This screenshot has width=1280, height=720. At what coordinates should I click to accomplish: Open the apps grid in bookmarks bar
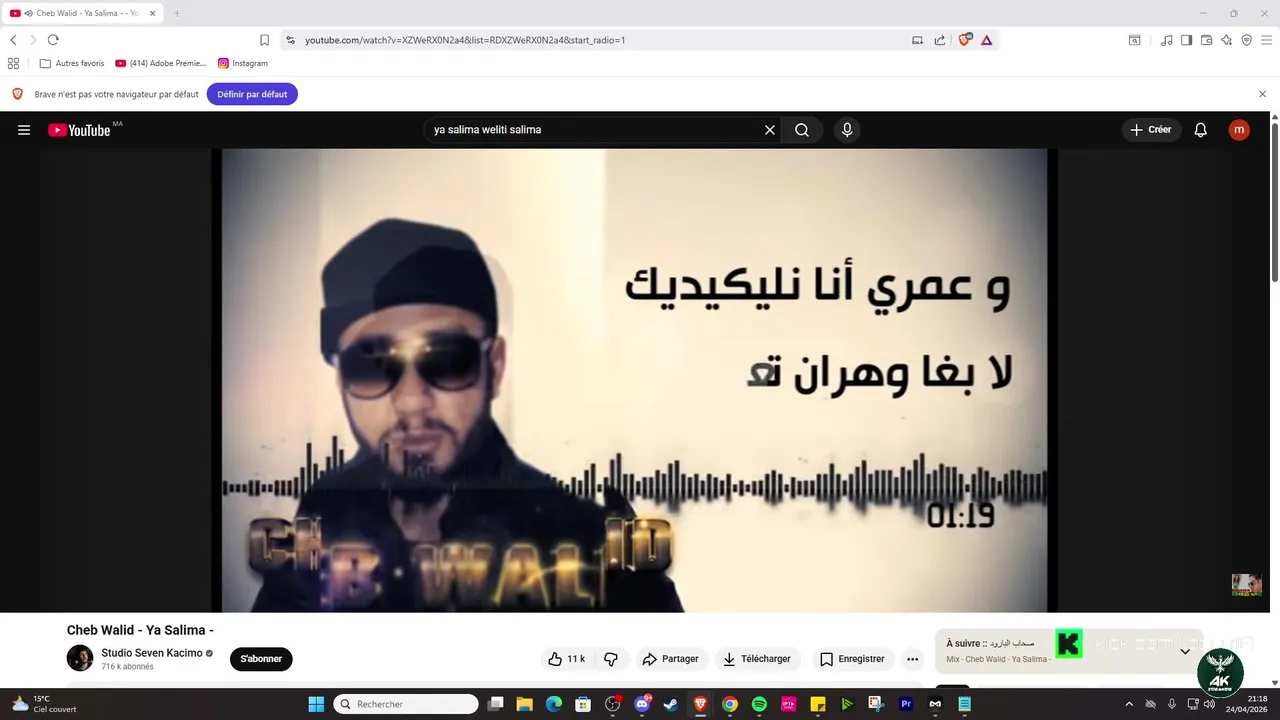point(13,63)
